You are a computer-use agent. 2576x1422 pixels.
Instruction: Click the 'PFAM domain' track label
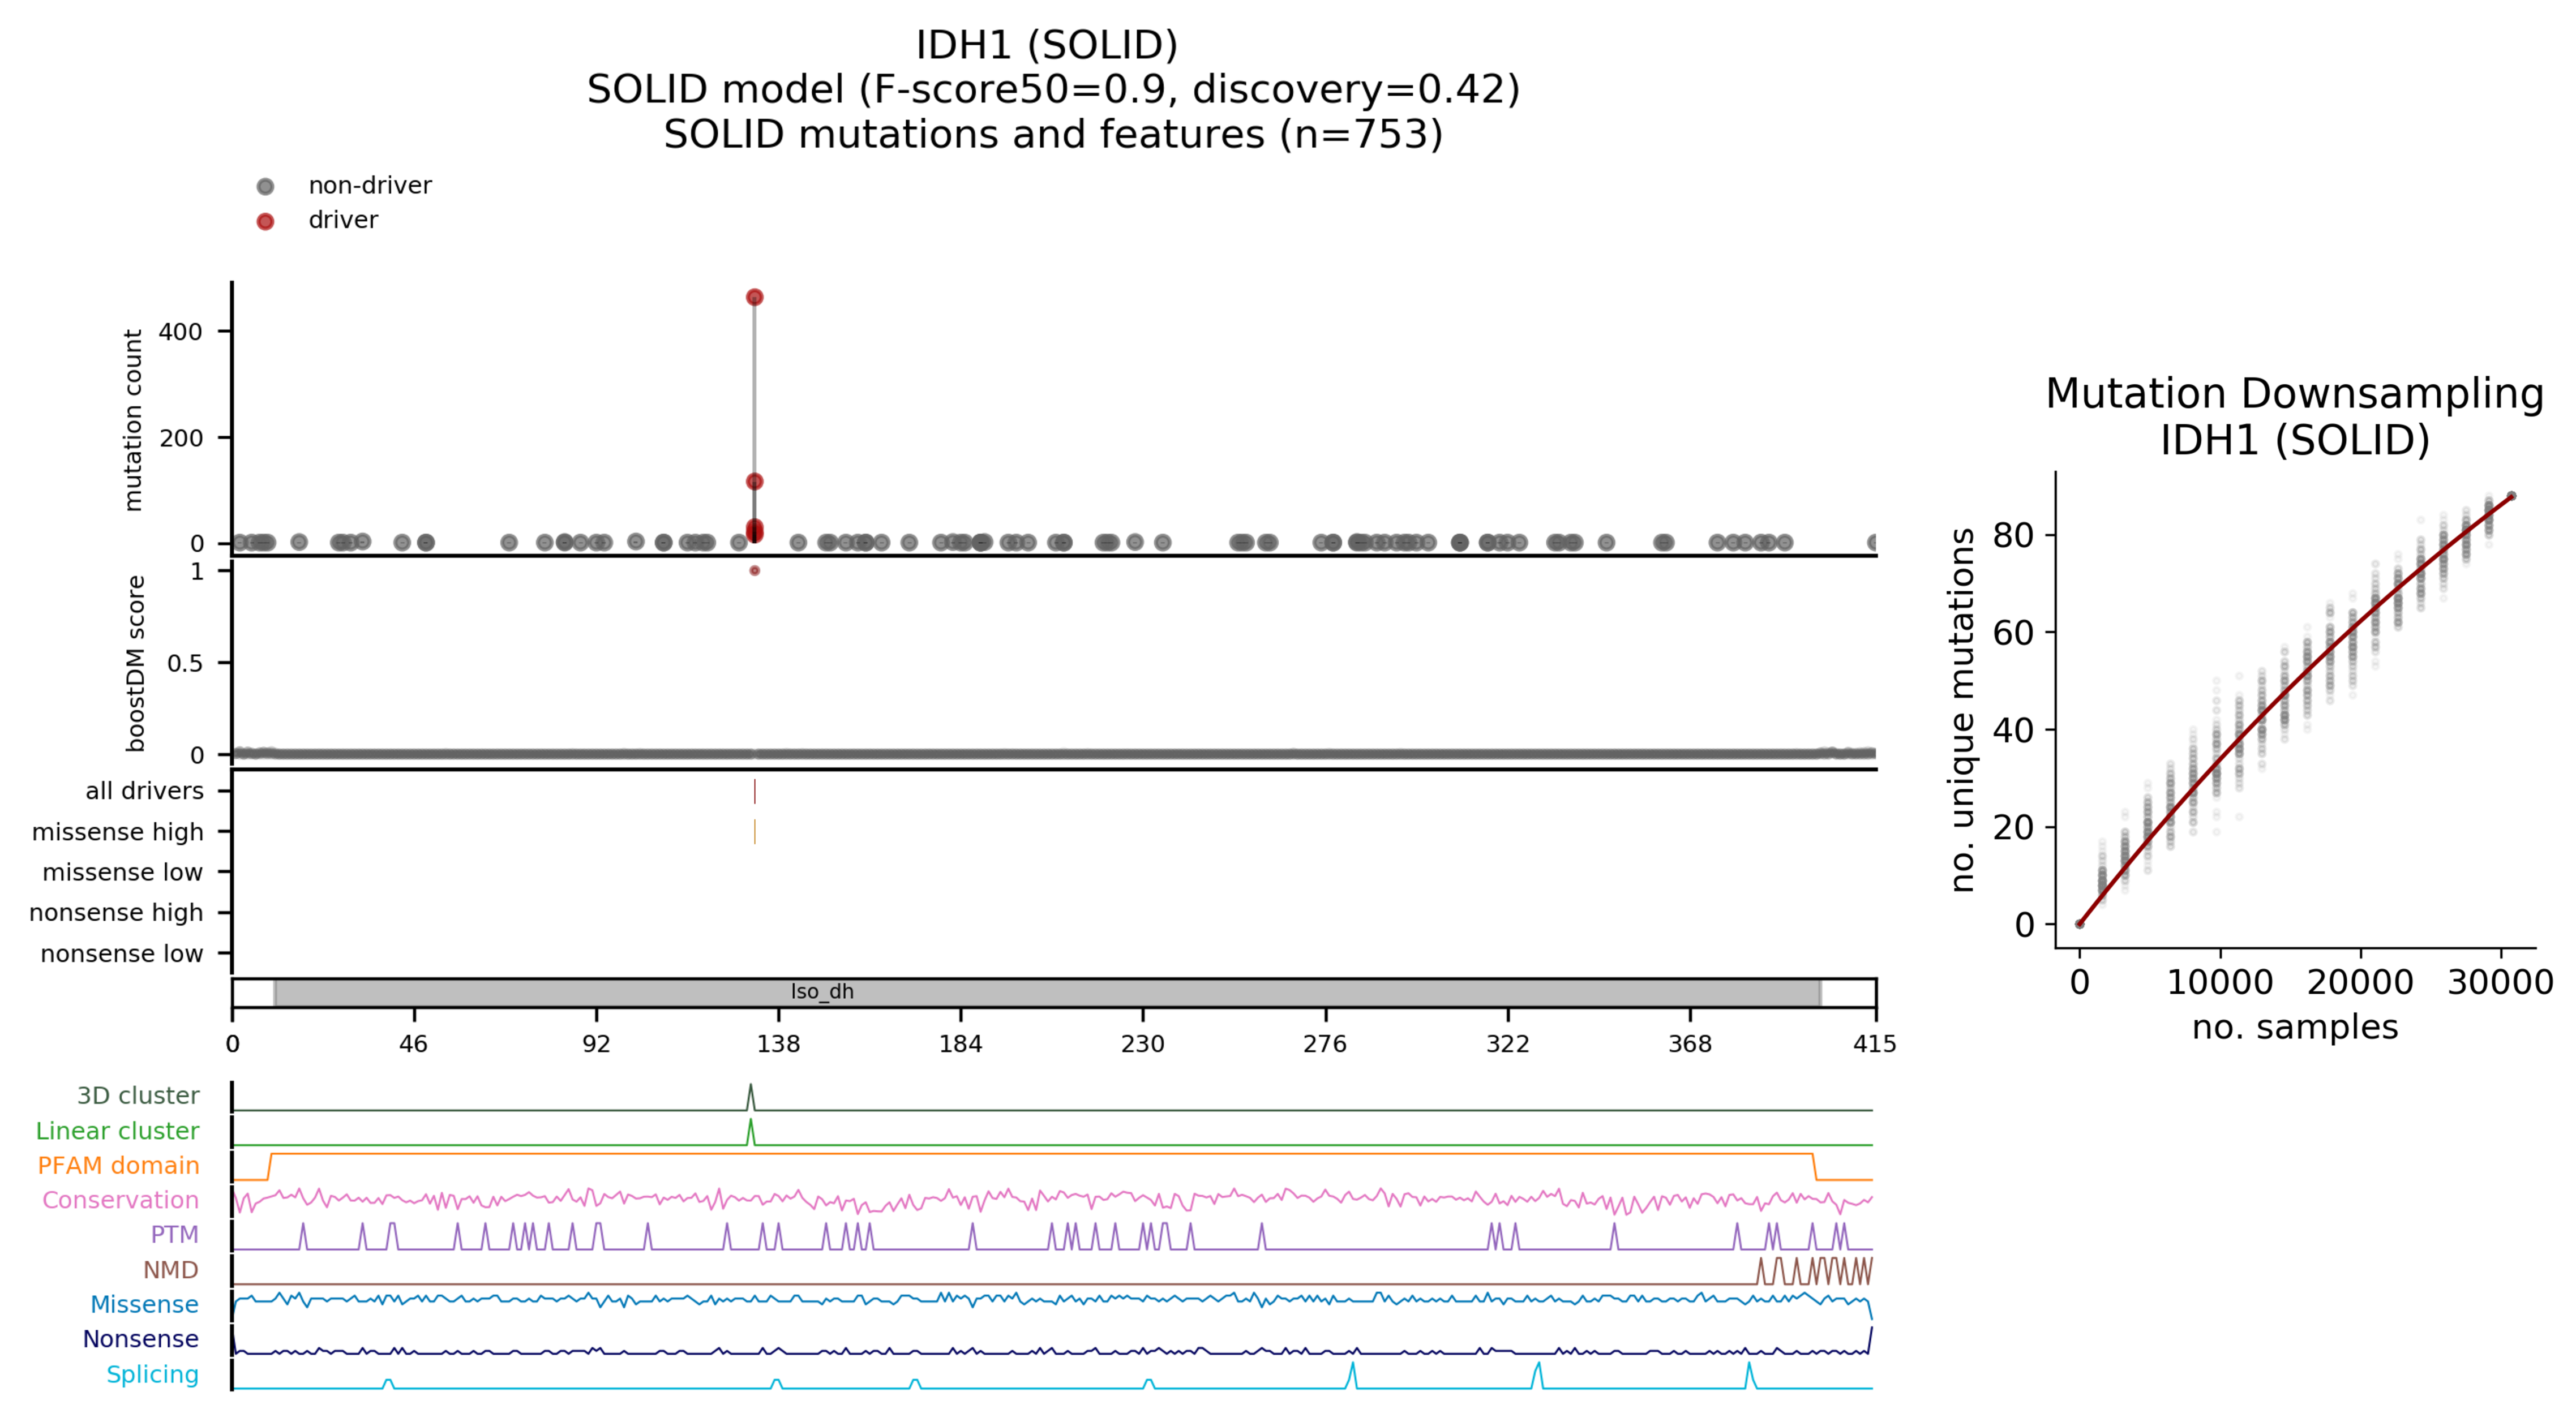click(x=118, y=1165)
